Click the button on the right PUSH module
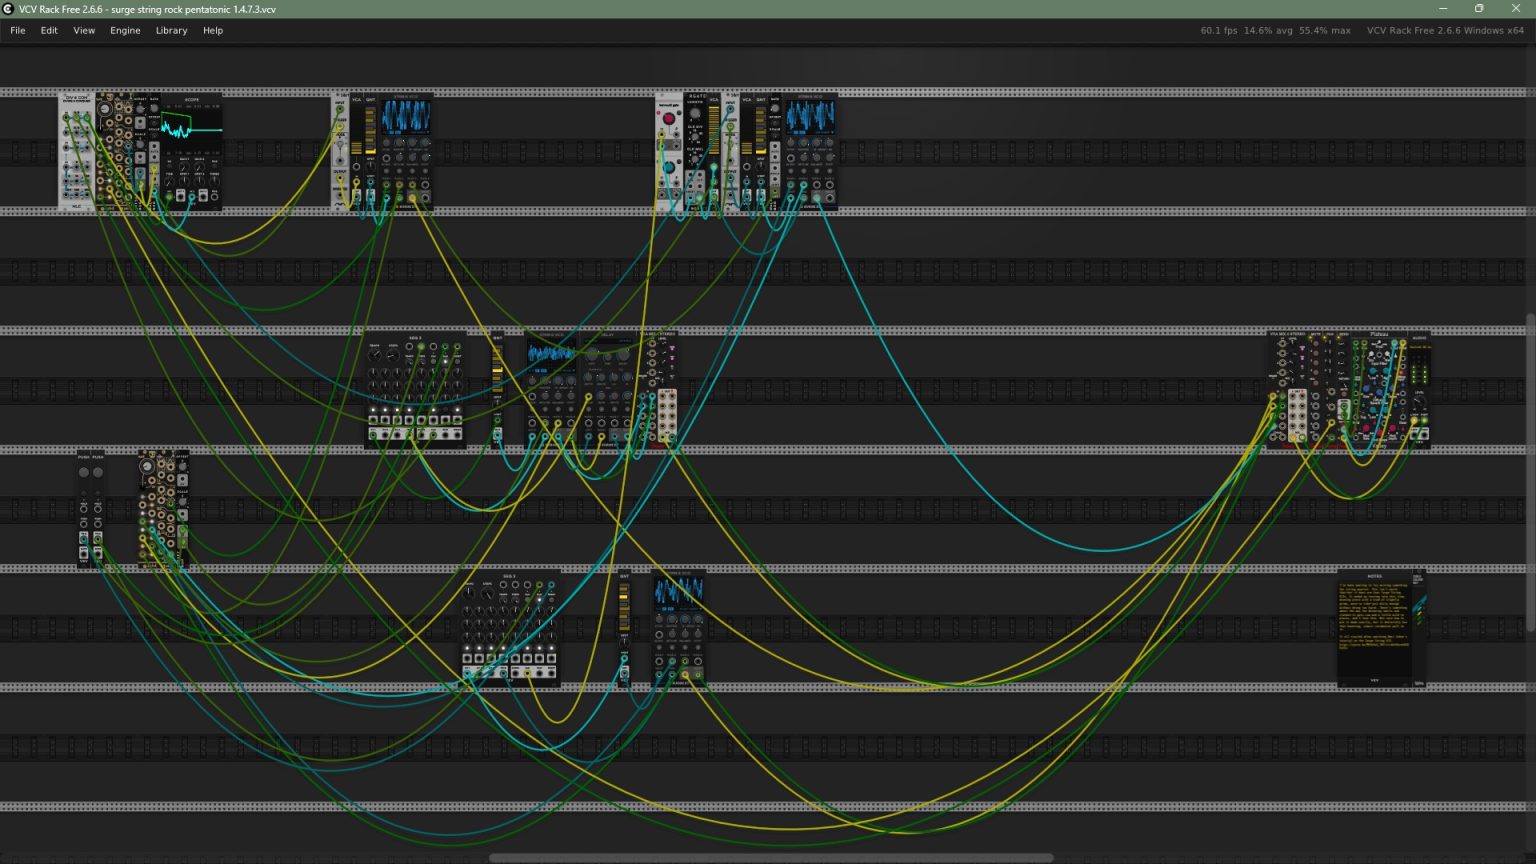The width and height of the screenshot is (1536, 864). (x=98, y=472)
